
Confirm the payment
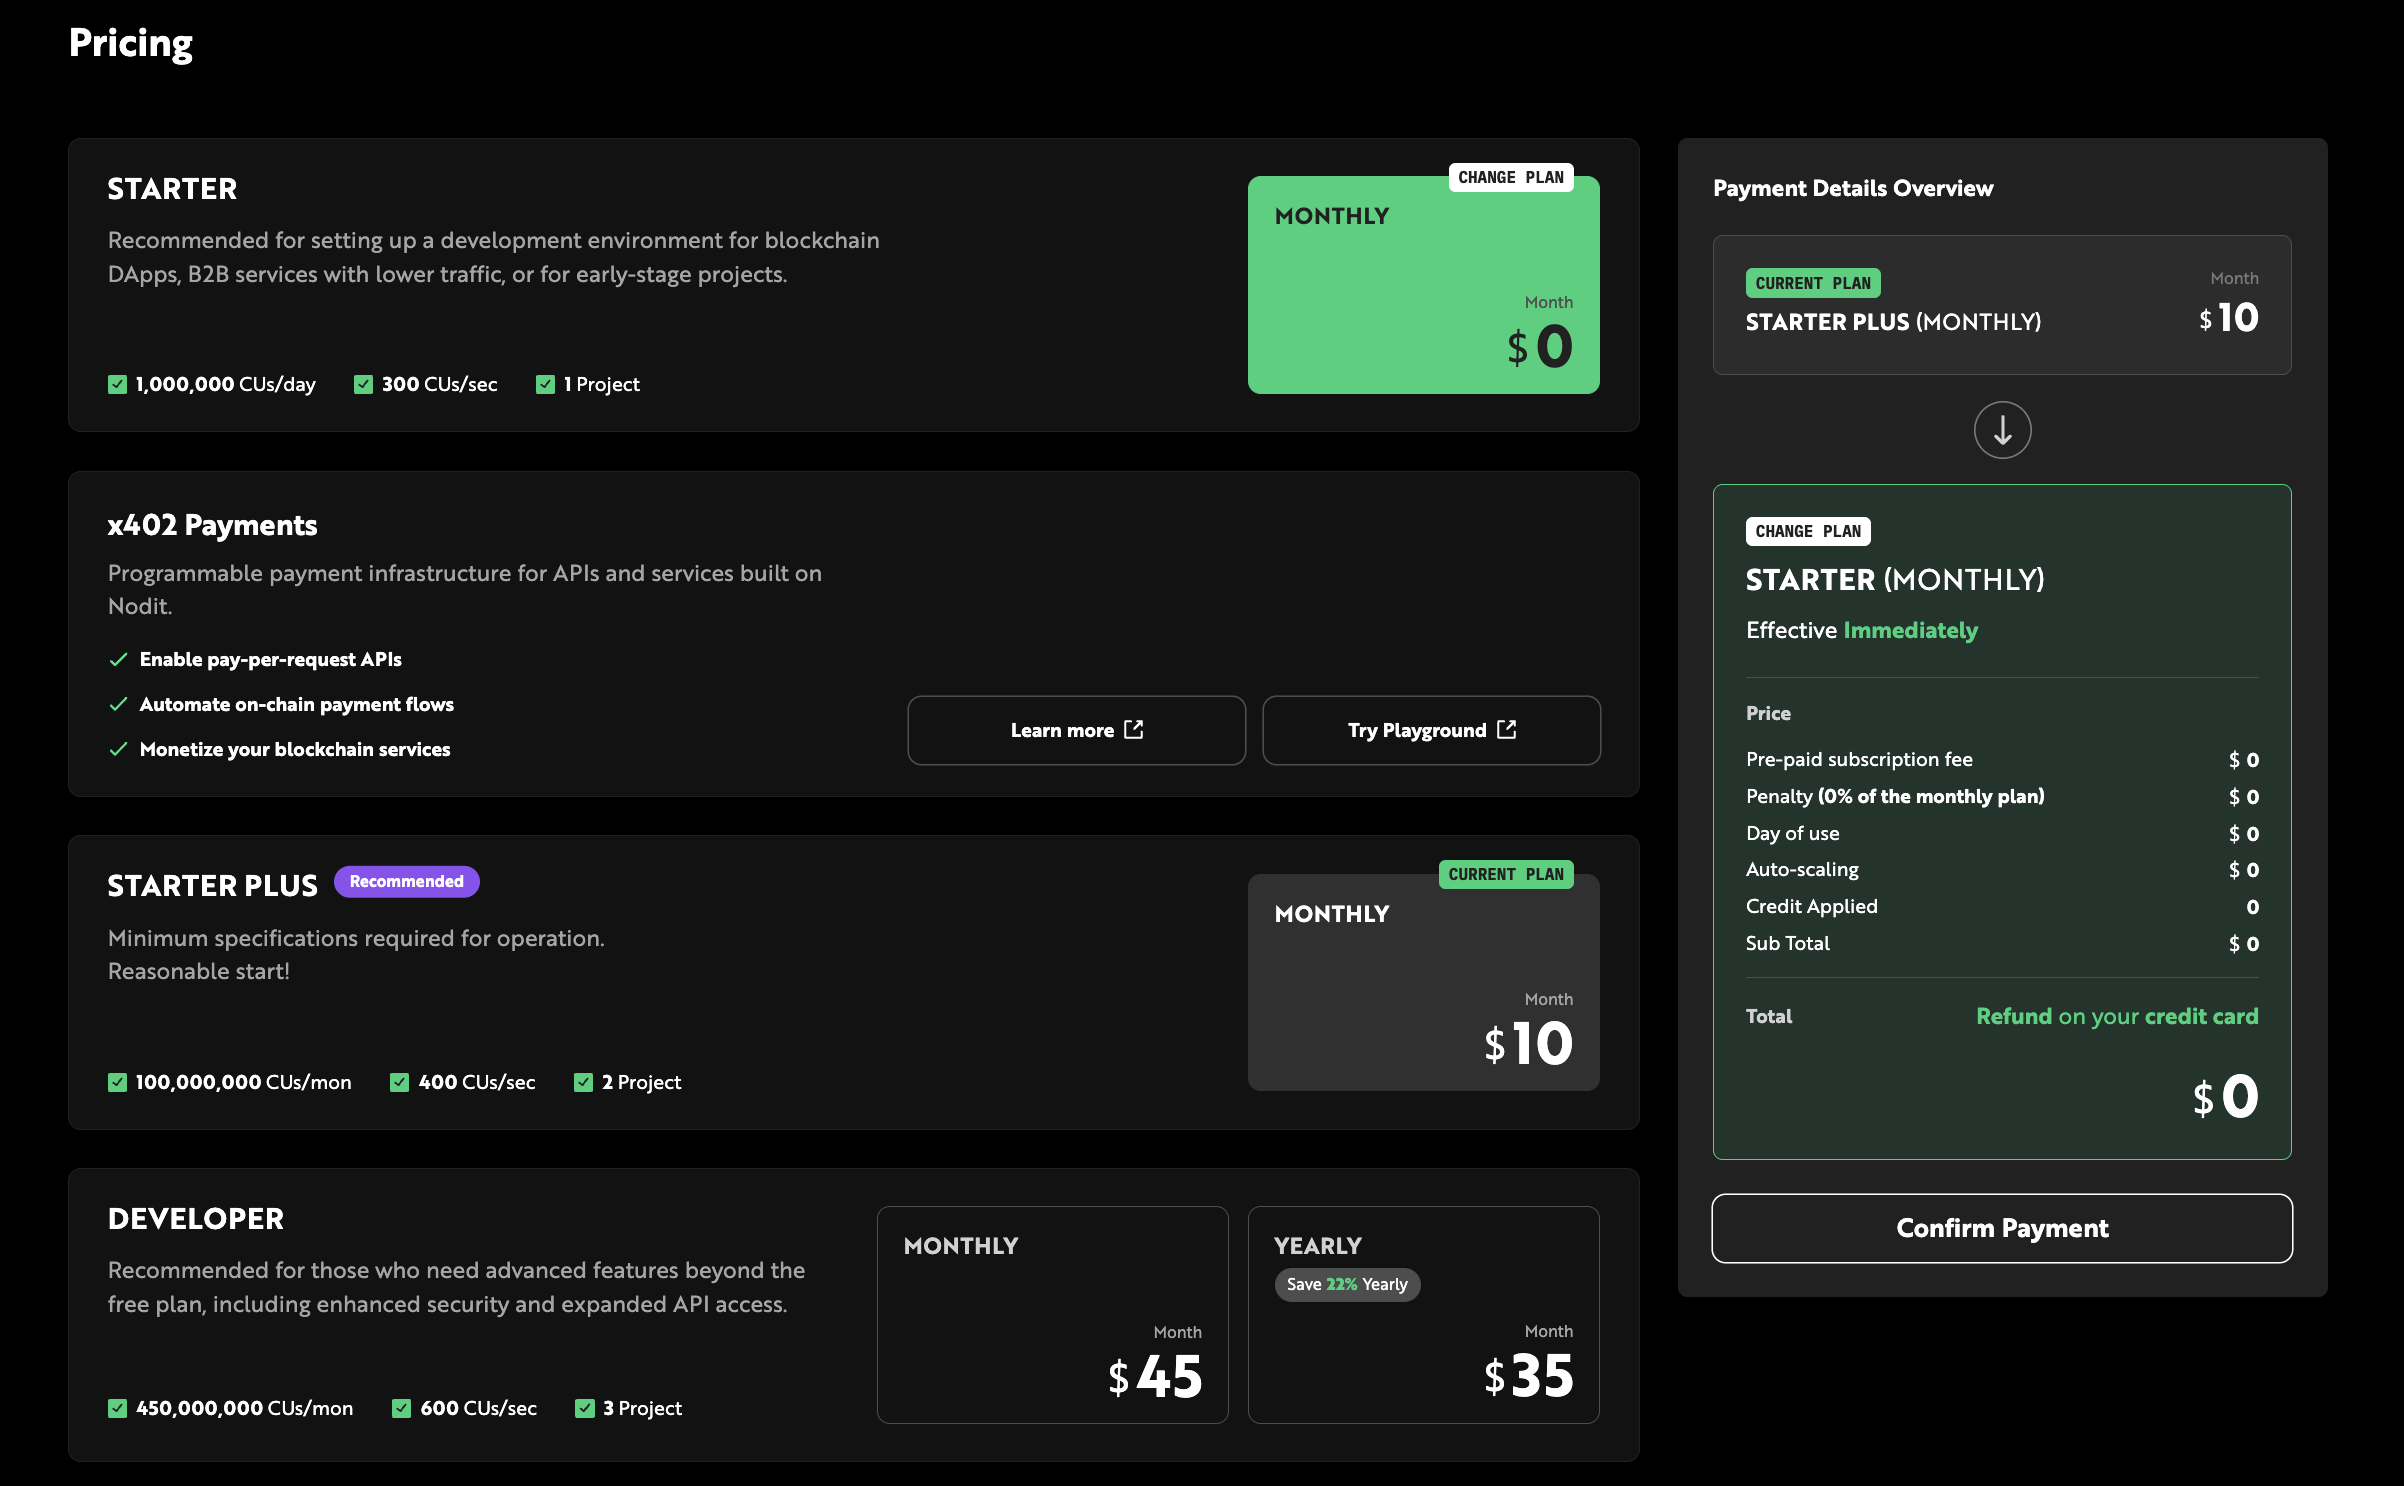pyautogui.click(x=2002, y=1228)
